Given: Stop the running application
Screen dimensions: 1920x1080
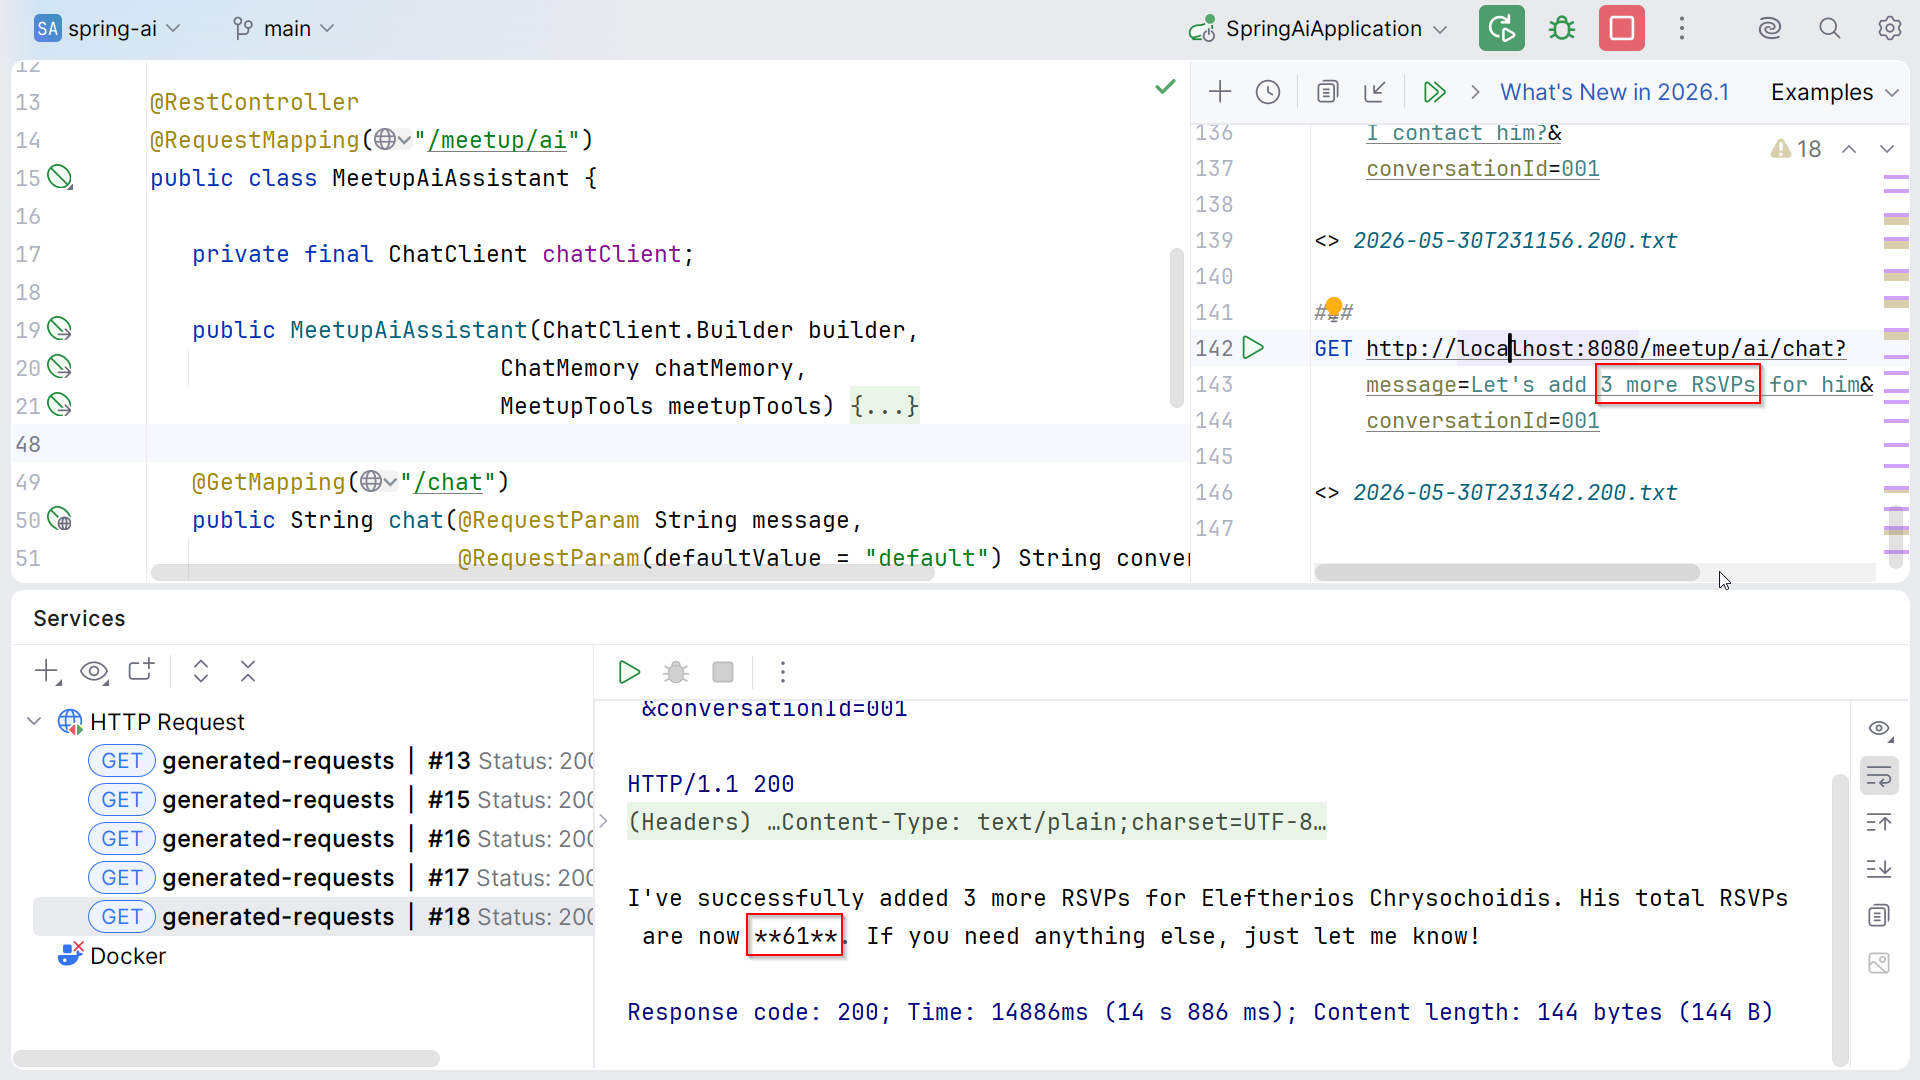Looking at the screenshot, I should click(x=1621, y=28).
